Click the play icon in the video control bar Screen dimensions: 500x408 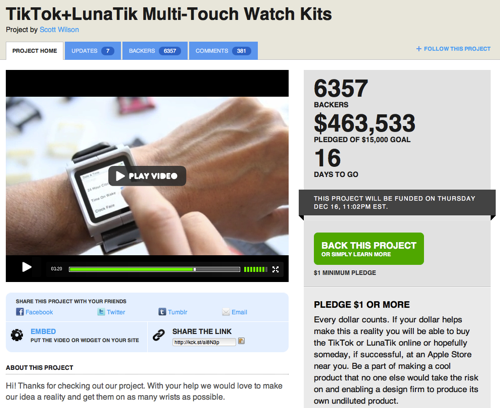click(x=26, y=267)
